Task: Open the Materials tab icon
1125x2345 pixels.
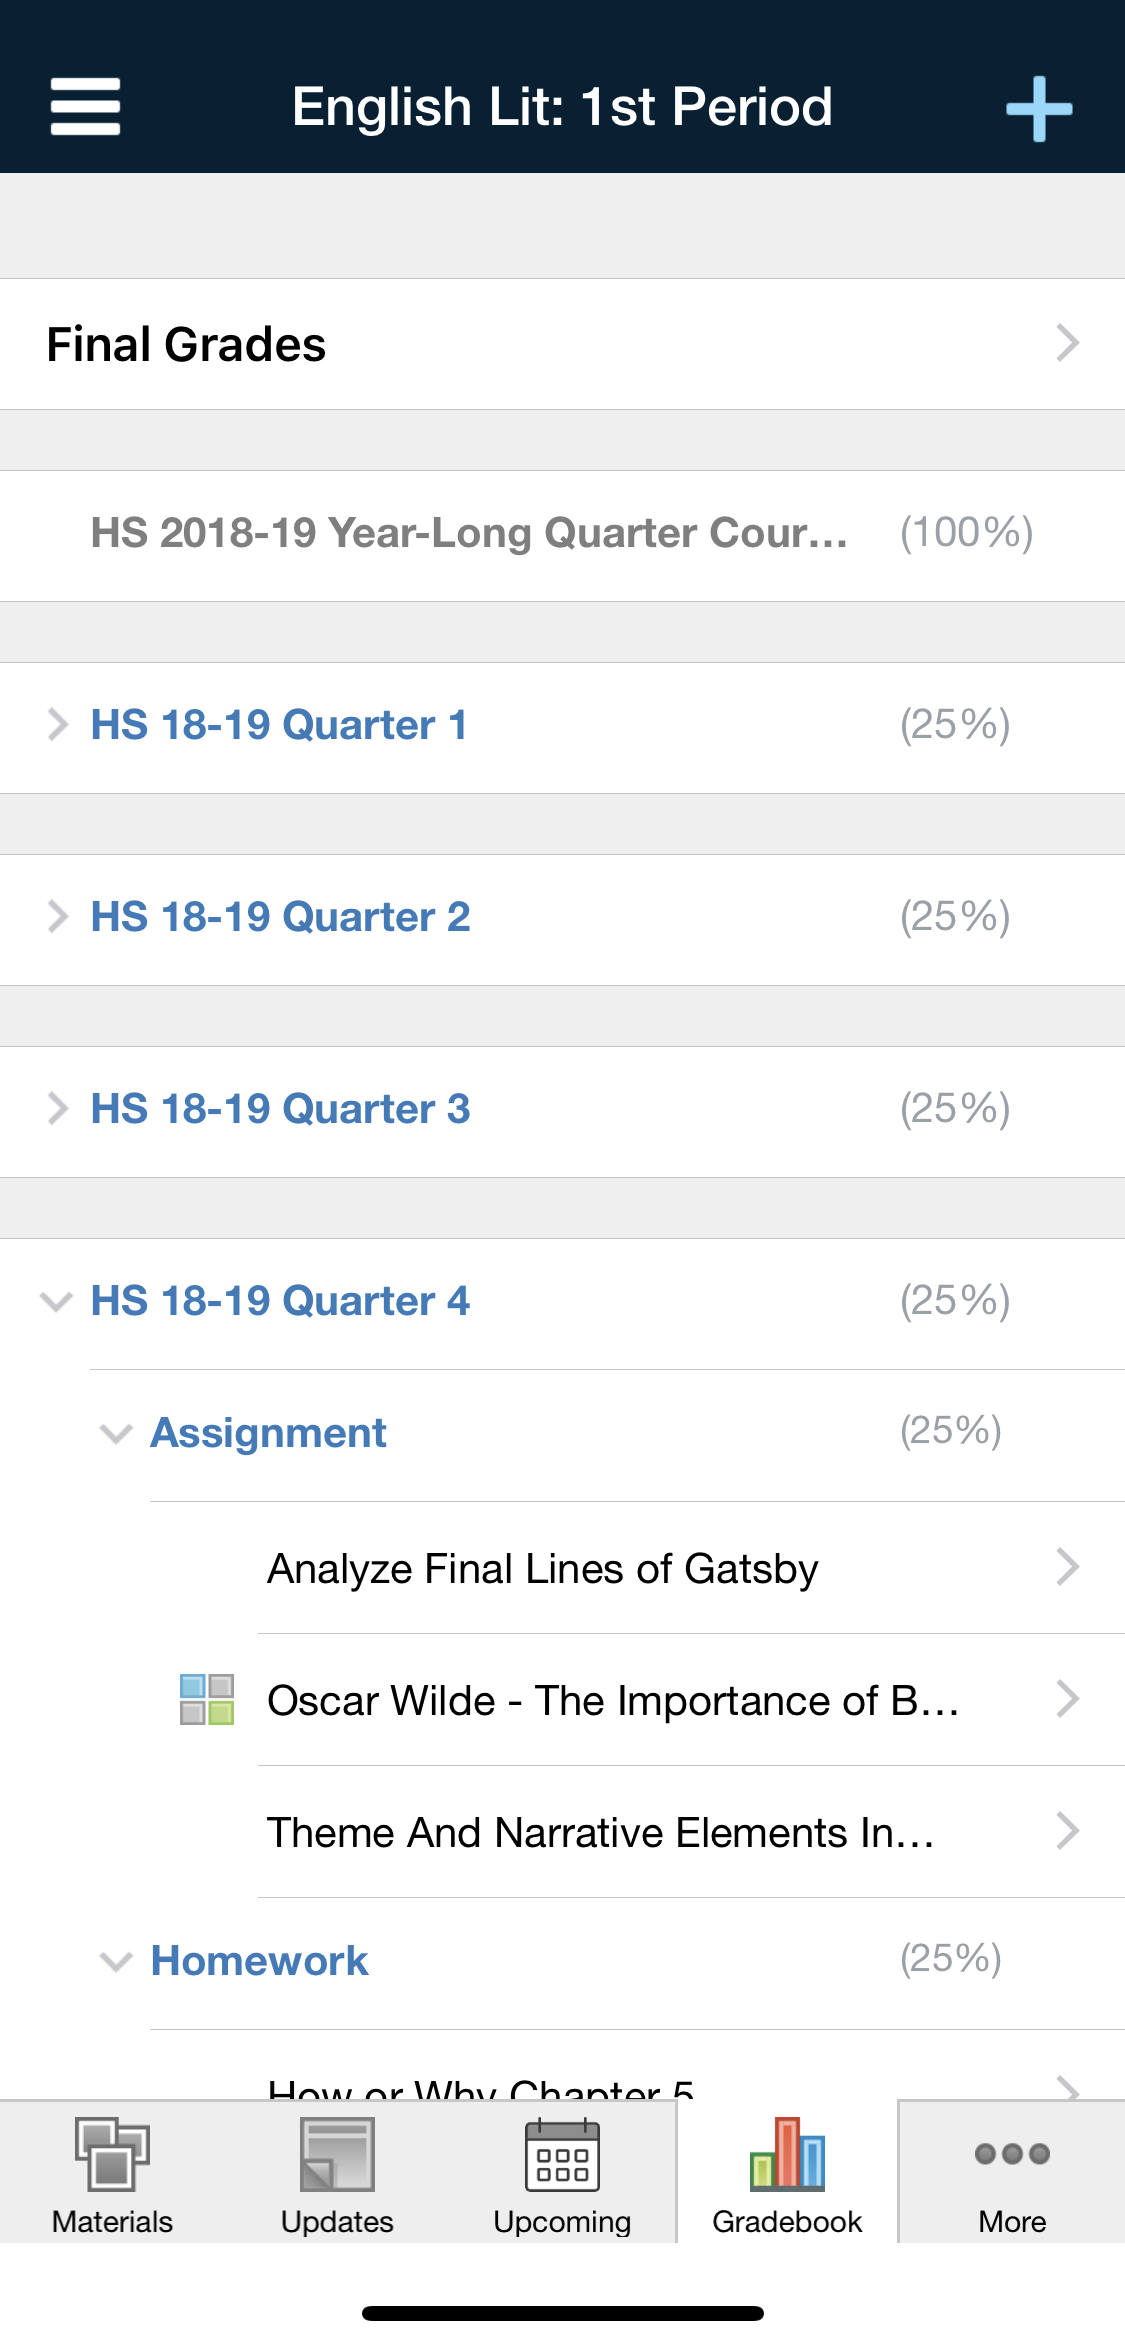Action: [x=112, y=2154]
